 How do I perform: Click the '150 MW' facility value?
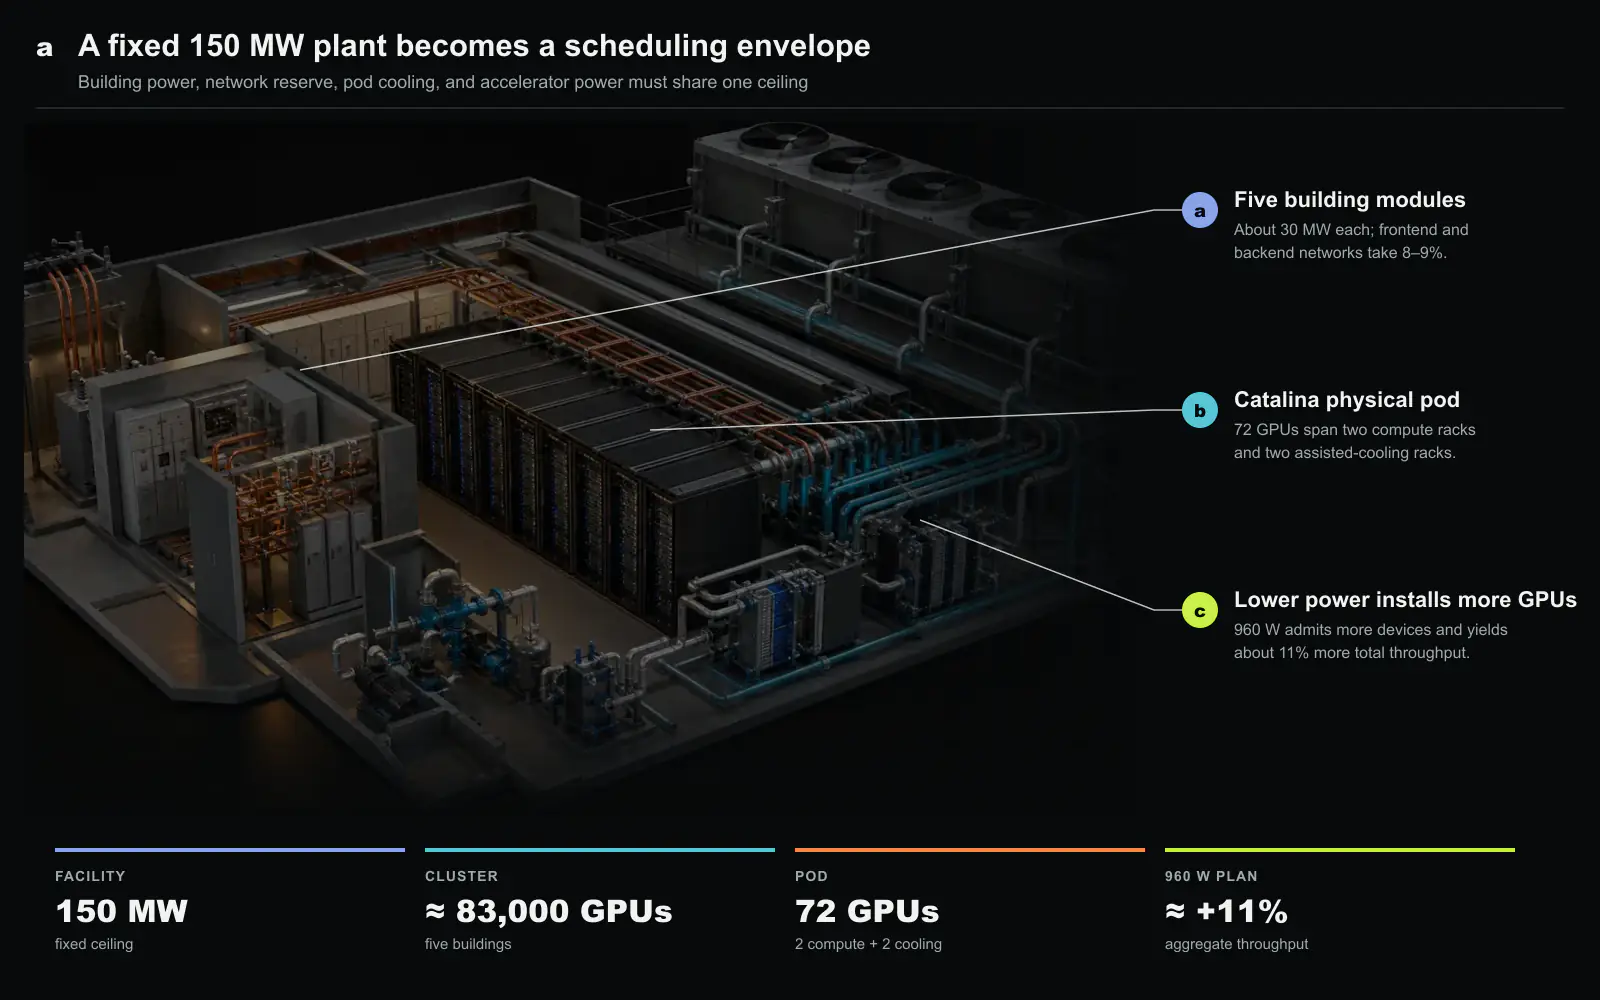coord(121,911)
